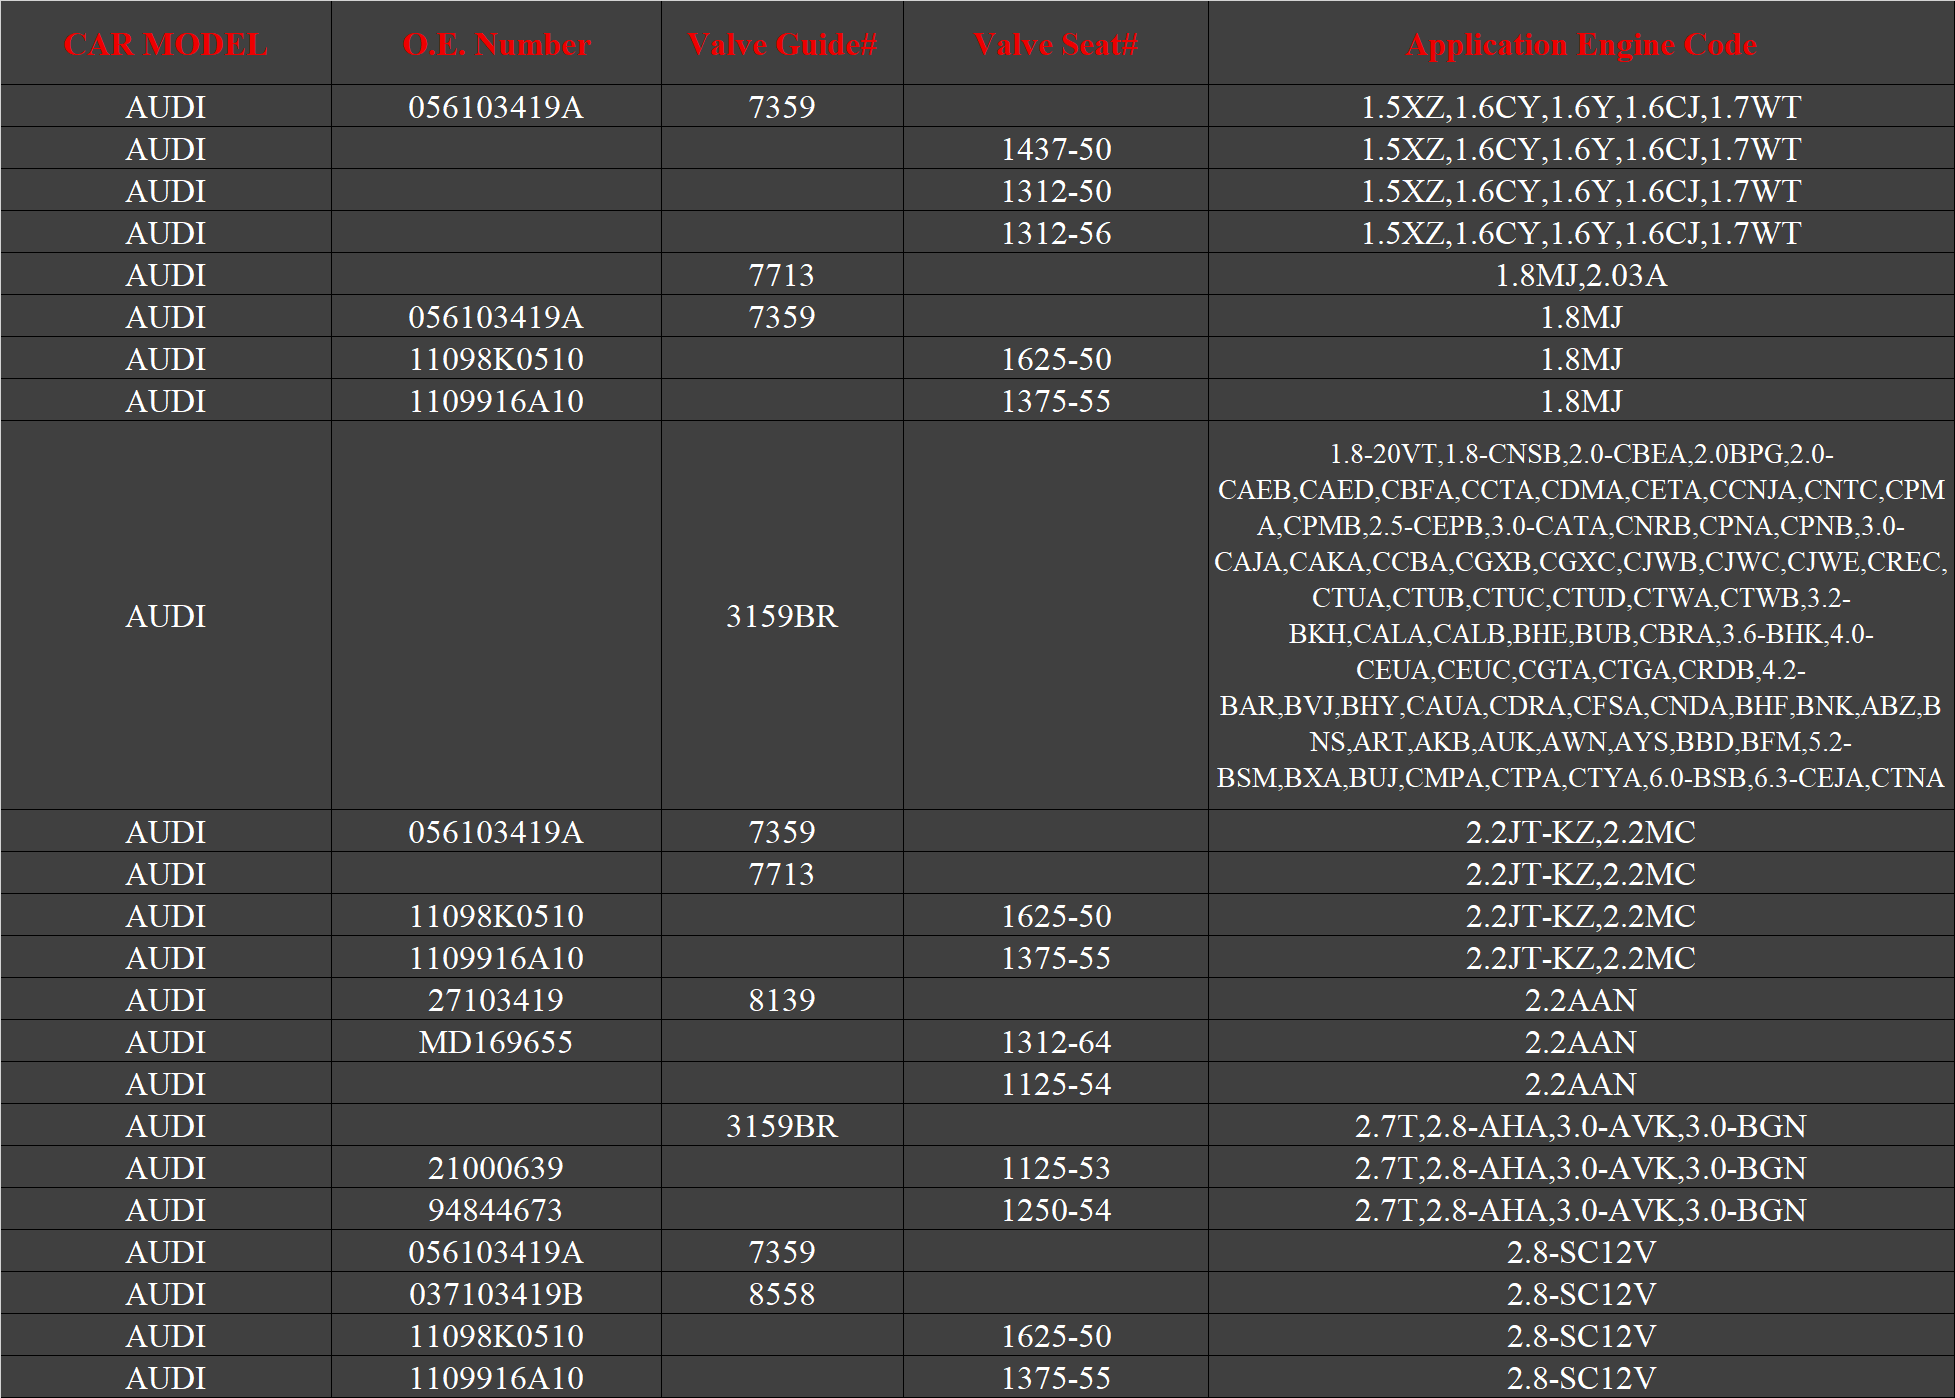This screenshot has width=1955, height=1398.
Task: Select 1109916A10 in the 2.2JT-KZ,2.2MC row
Action: 496,958
